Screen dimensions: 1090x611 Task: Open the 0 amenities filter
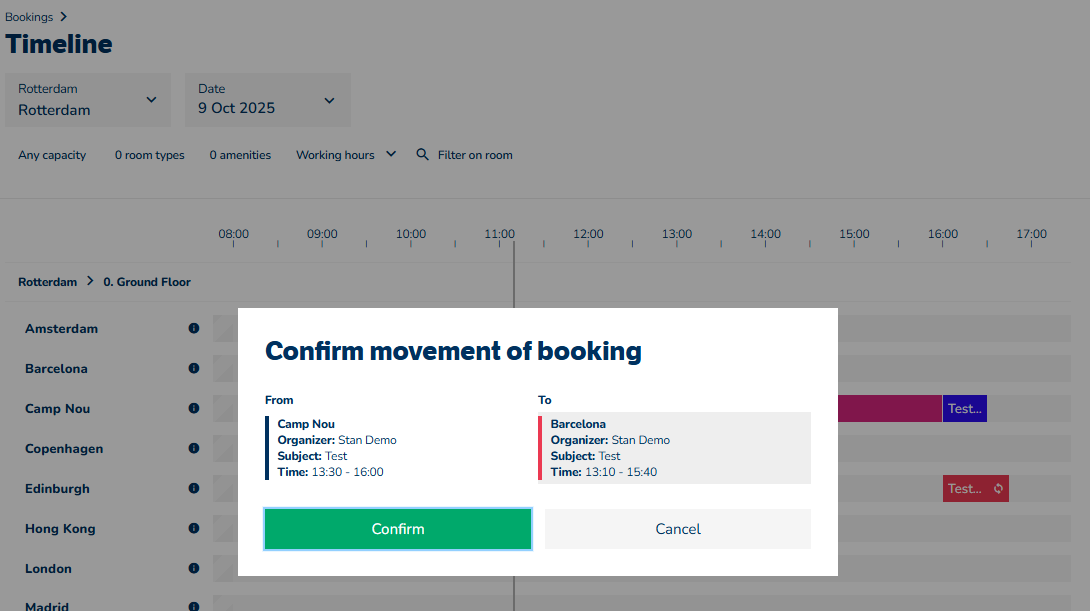tap(240, 155)
